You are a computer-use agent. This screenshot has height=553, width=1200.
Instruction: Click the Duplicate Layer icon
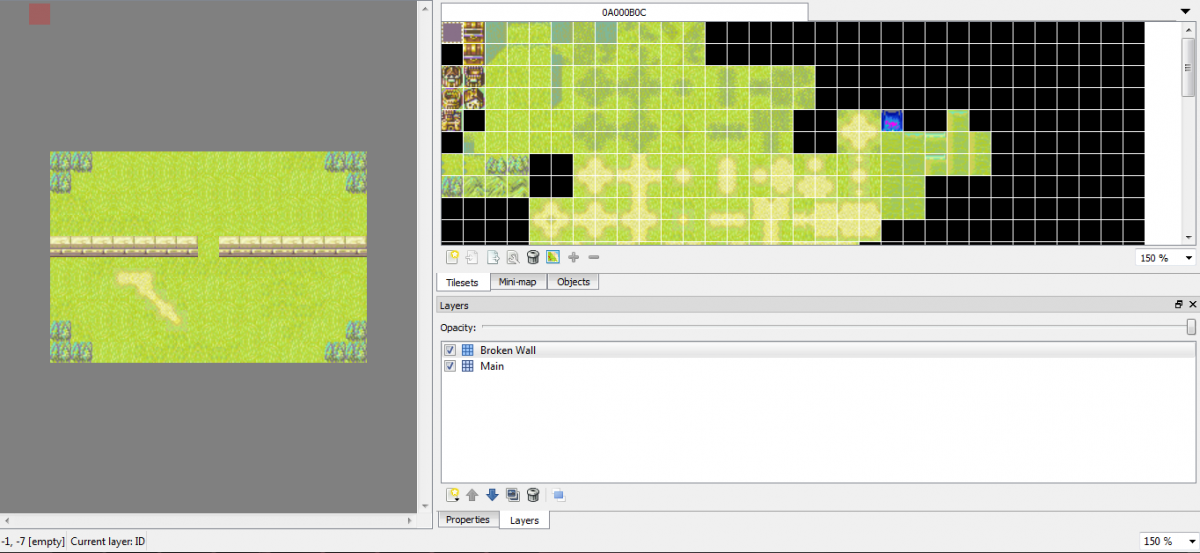coord(513,495)
